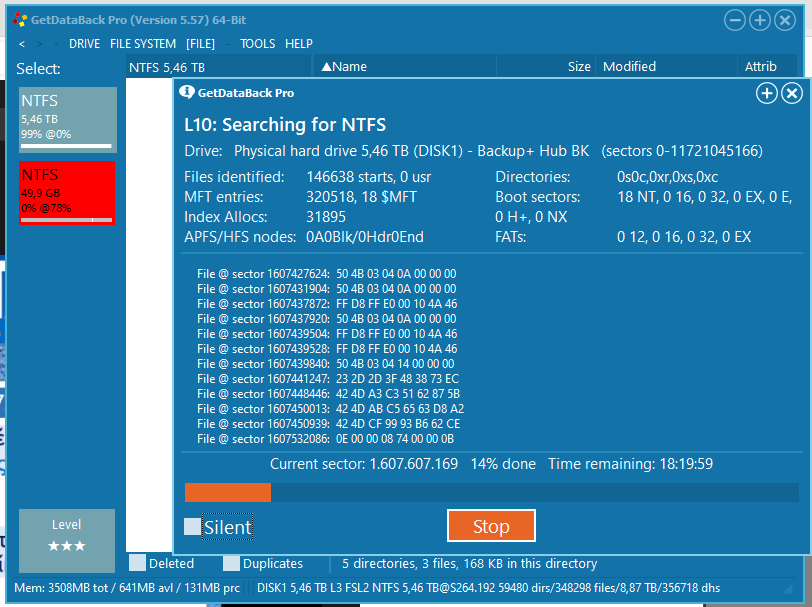Screen dimensions: 812x607
Task: Click the Directories value 0s0c,0xr,0xs,0xc
Action: click(667, 177)
